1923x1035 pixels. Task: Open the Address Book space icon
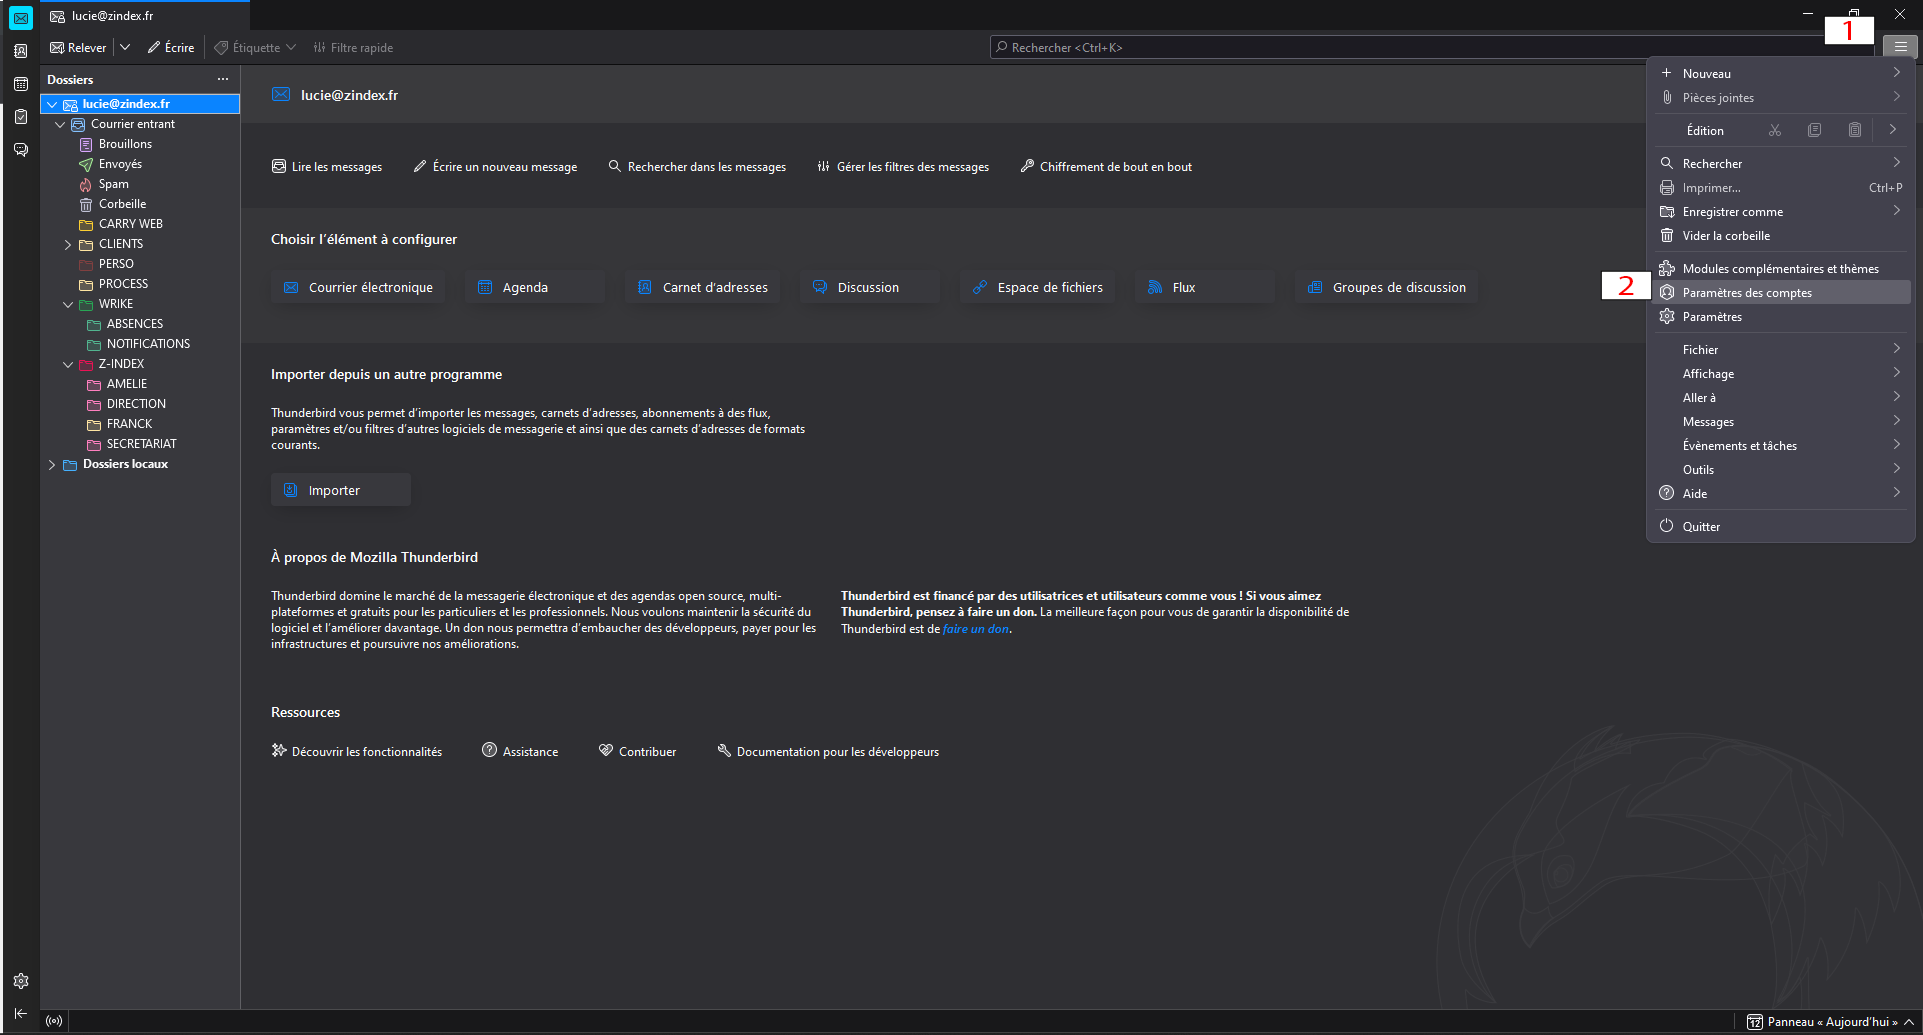(21, 51)
